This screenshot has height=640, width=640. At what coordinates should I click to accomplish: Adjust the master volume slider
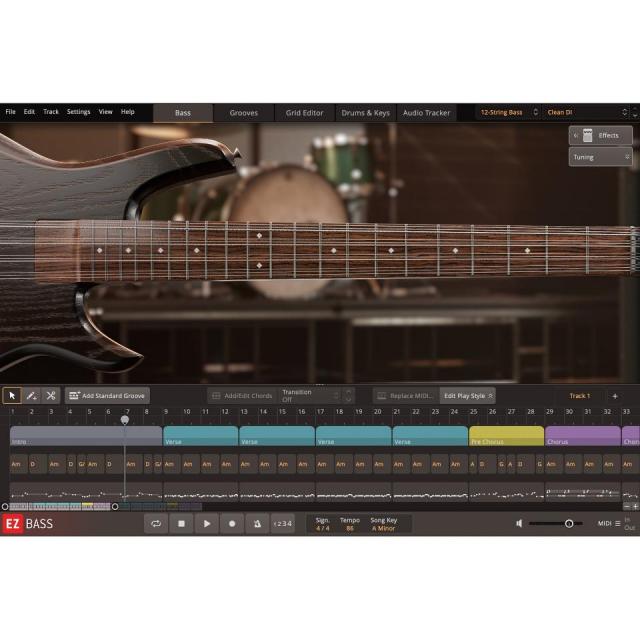[x=568, y=523]
